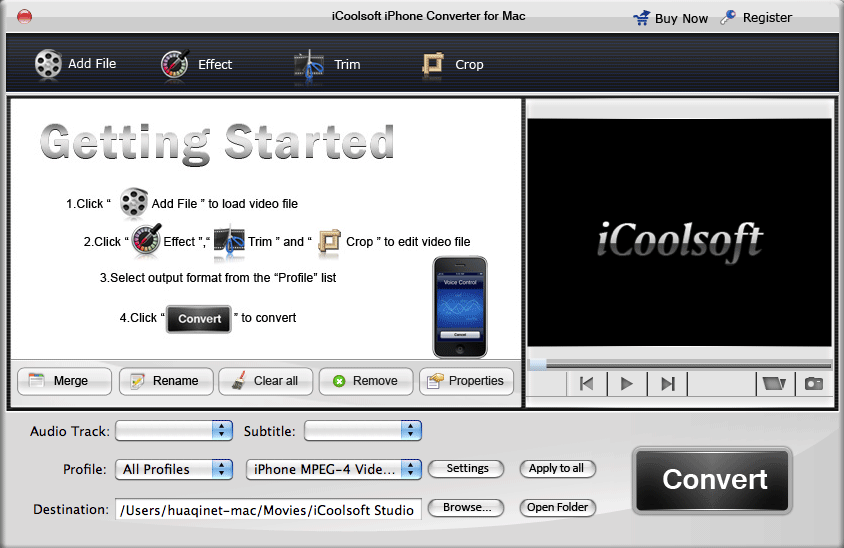Image resolution: width=844 pixels, height=548 pixels.
Task: Click the Crop toolbar label
Action: [469, 65]
